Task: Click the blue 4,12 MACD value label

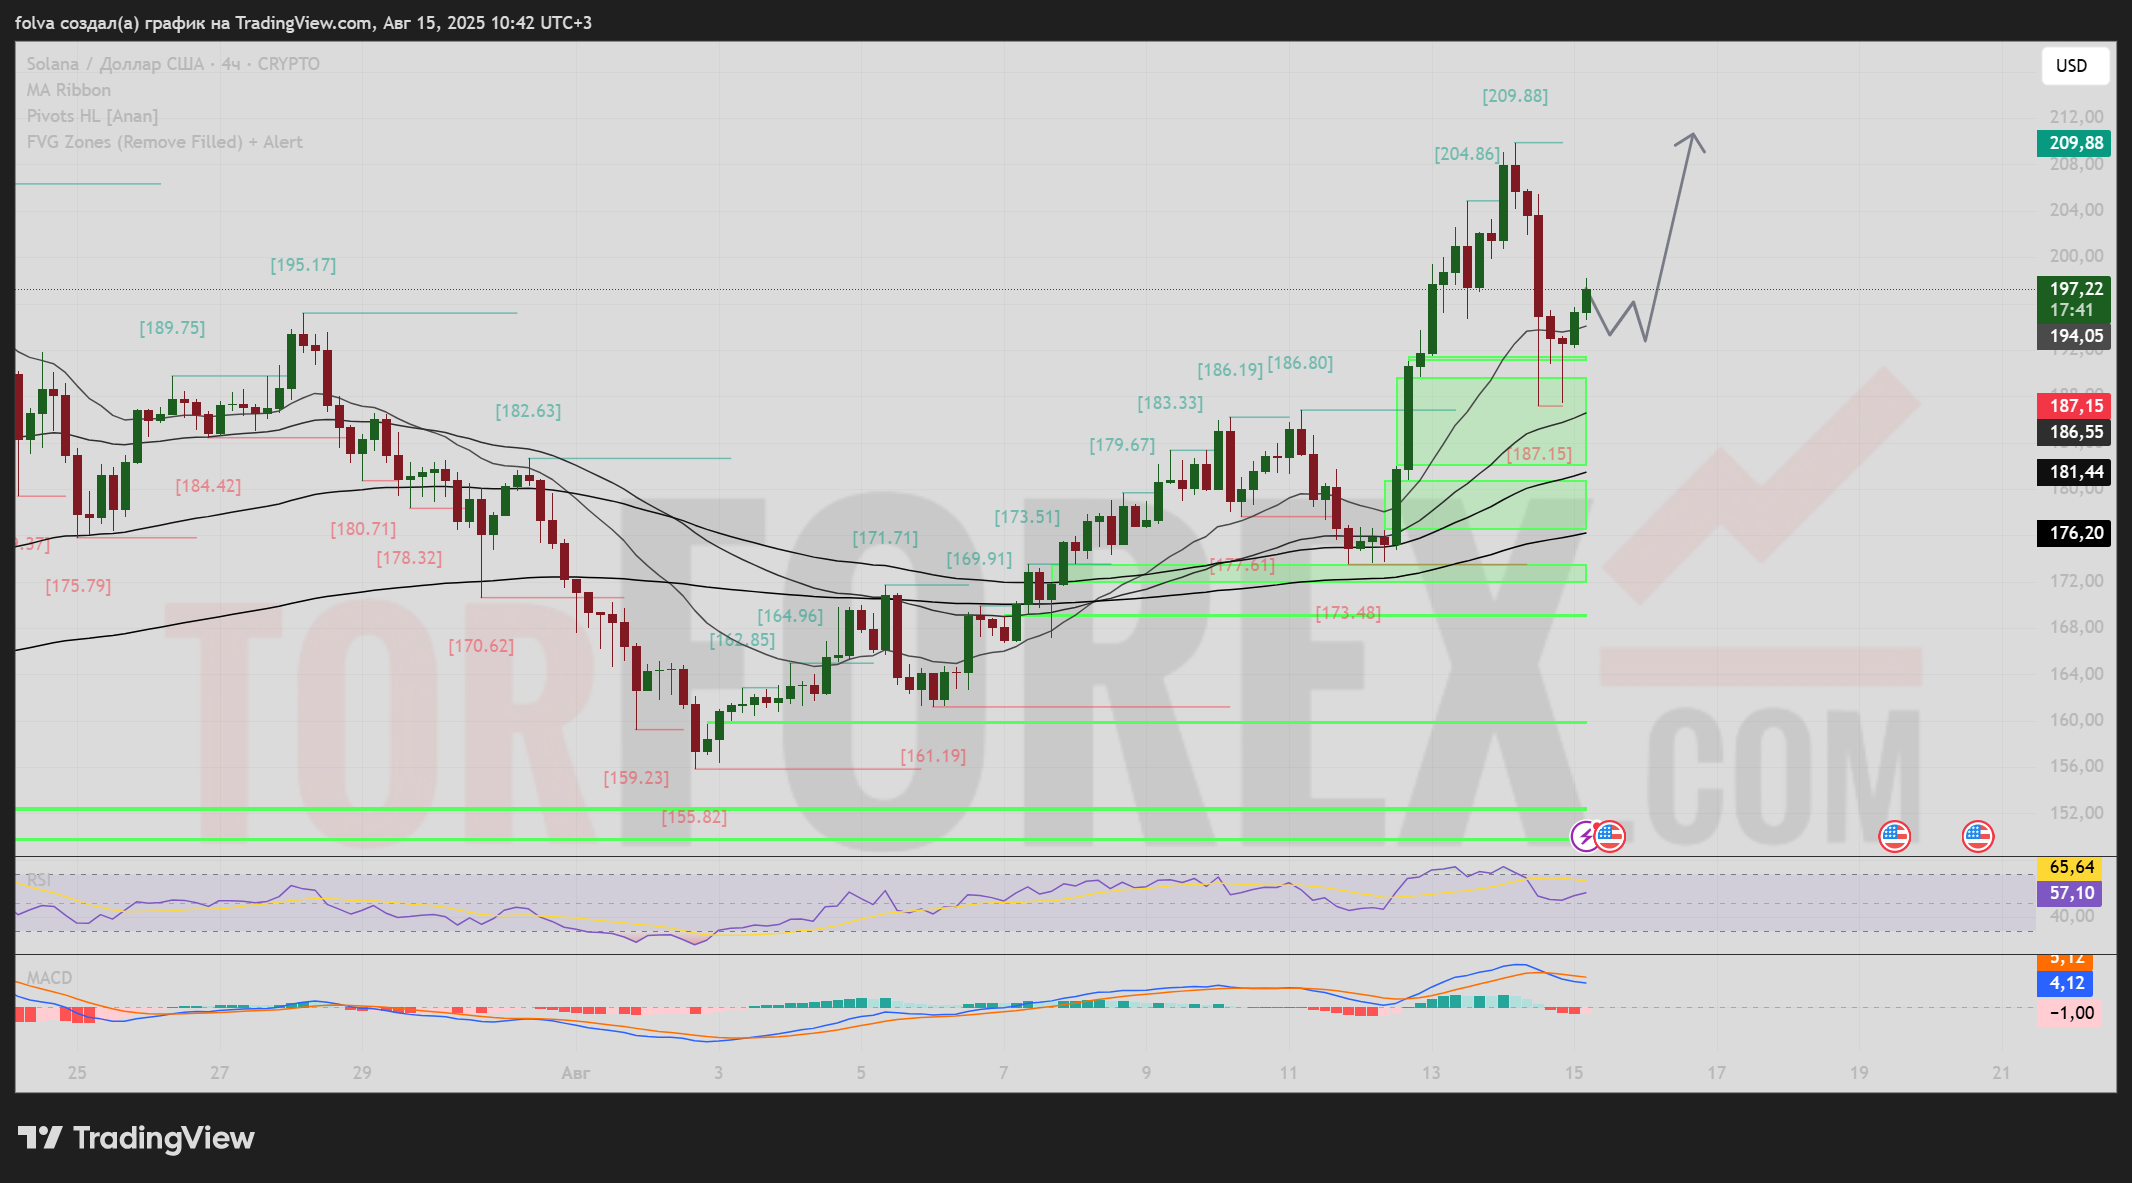Action: point(2065,983)
